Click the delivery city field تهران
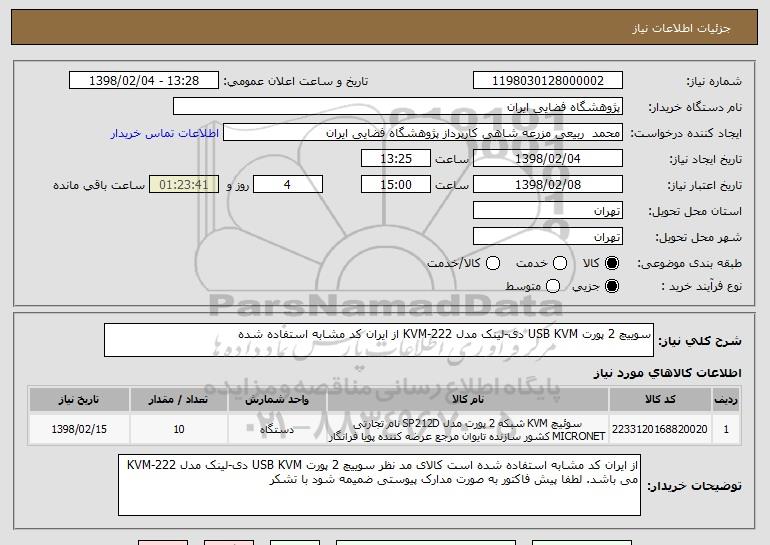 [548, 237]
